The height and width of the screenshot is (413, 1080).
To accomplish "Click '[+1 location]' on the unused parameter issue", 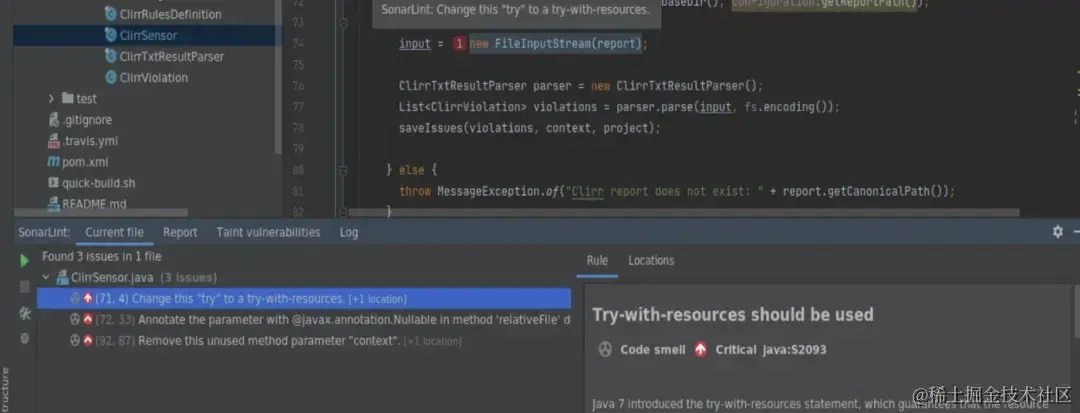I will (x=432, y=341).
